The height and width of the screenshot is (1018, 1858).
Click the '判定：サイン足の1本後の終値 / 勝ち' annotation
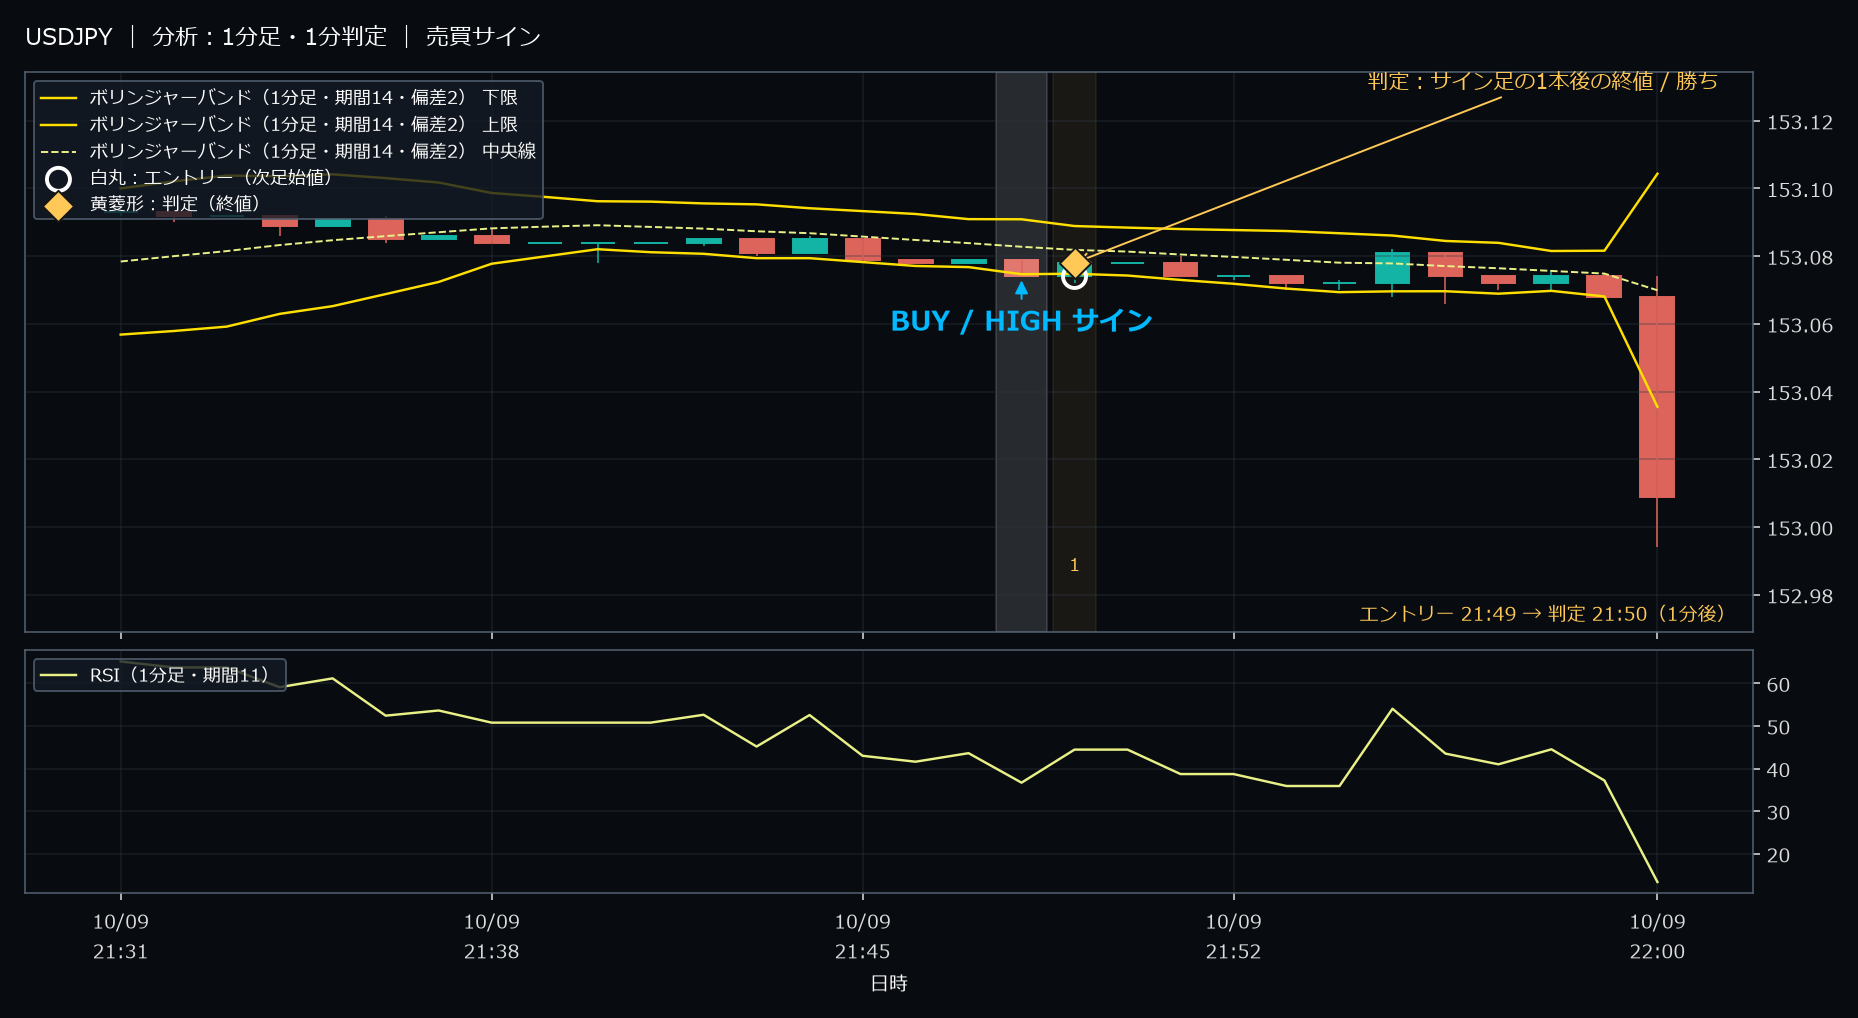pyautogui.click(x=1543, y=81)
